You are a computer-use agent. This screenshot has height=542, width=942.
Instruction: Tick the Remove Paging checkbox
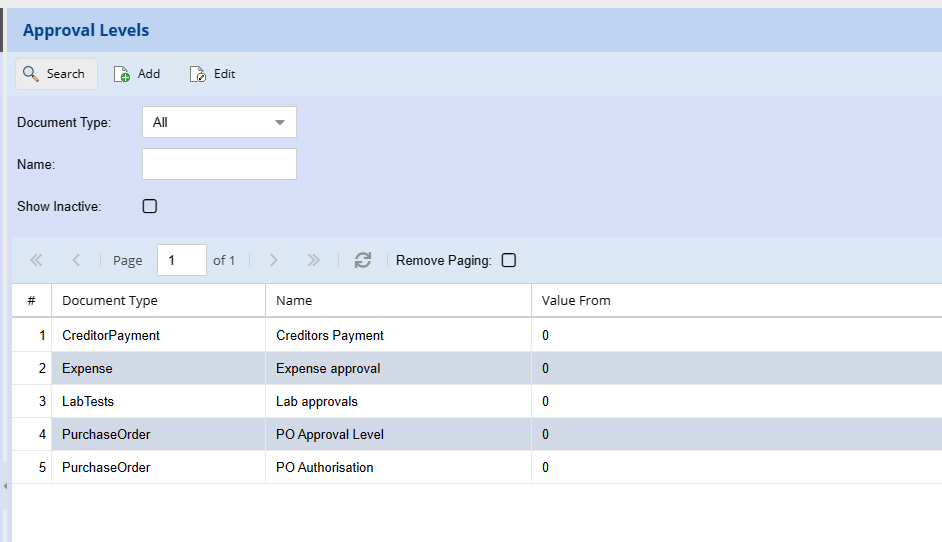point(509,260)
